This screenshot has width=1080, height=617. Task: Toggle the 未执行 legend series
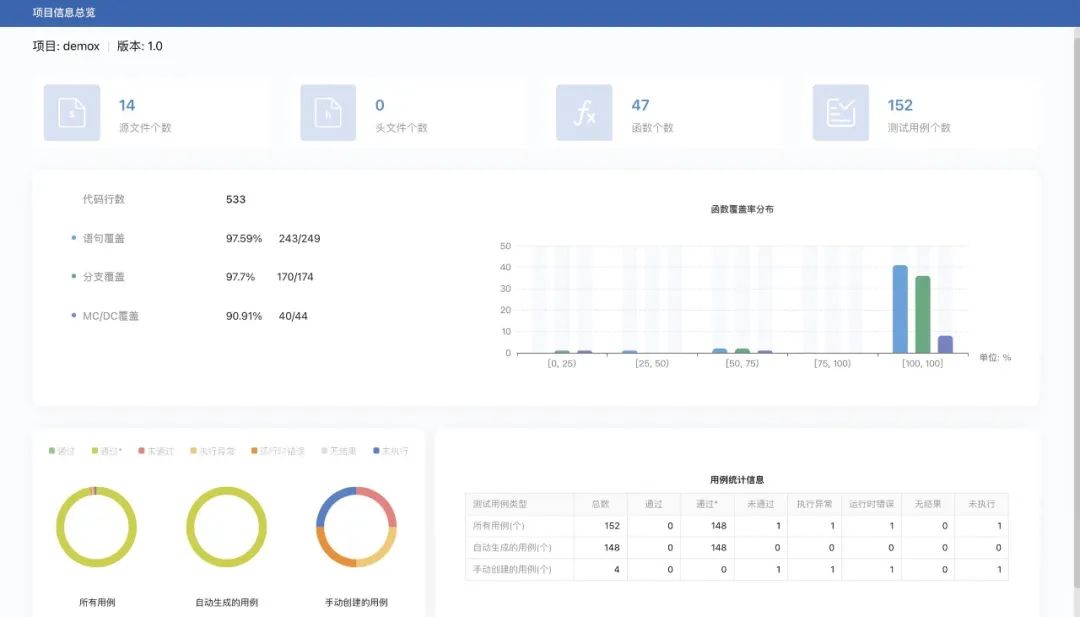(x=390, y=451)
